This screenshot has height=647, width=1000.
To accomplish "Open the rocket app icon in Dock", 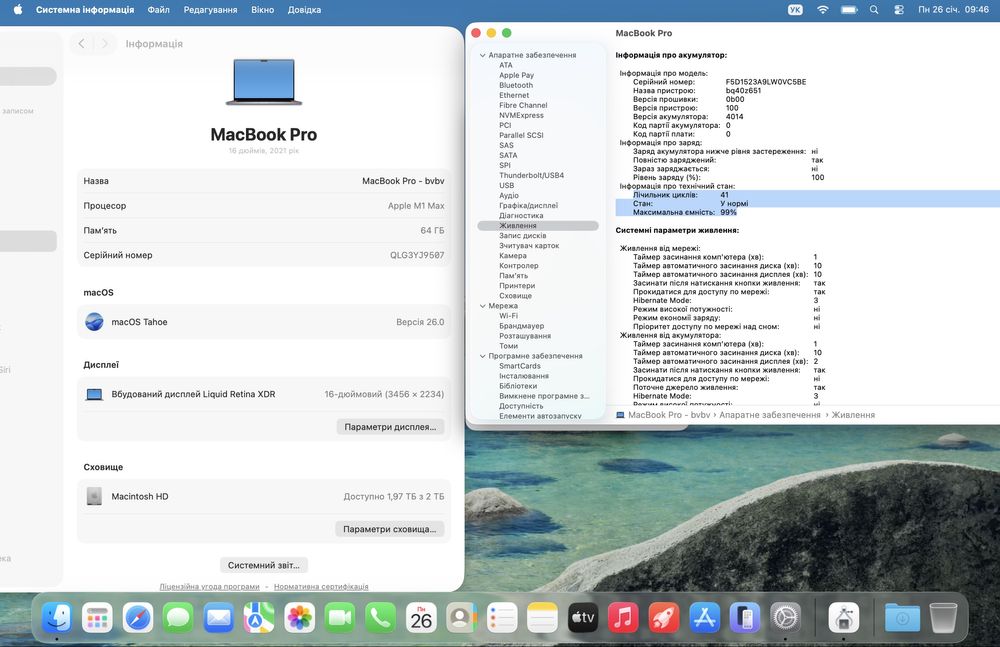I will pyautogui.click(x=664, y=618).
